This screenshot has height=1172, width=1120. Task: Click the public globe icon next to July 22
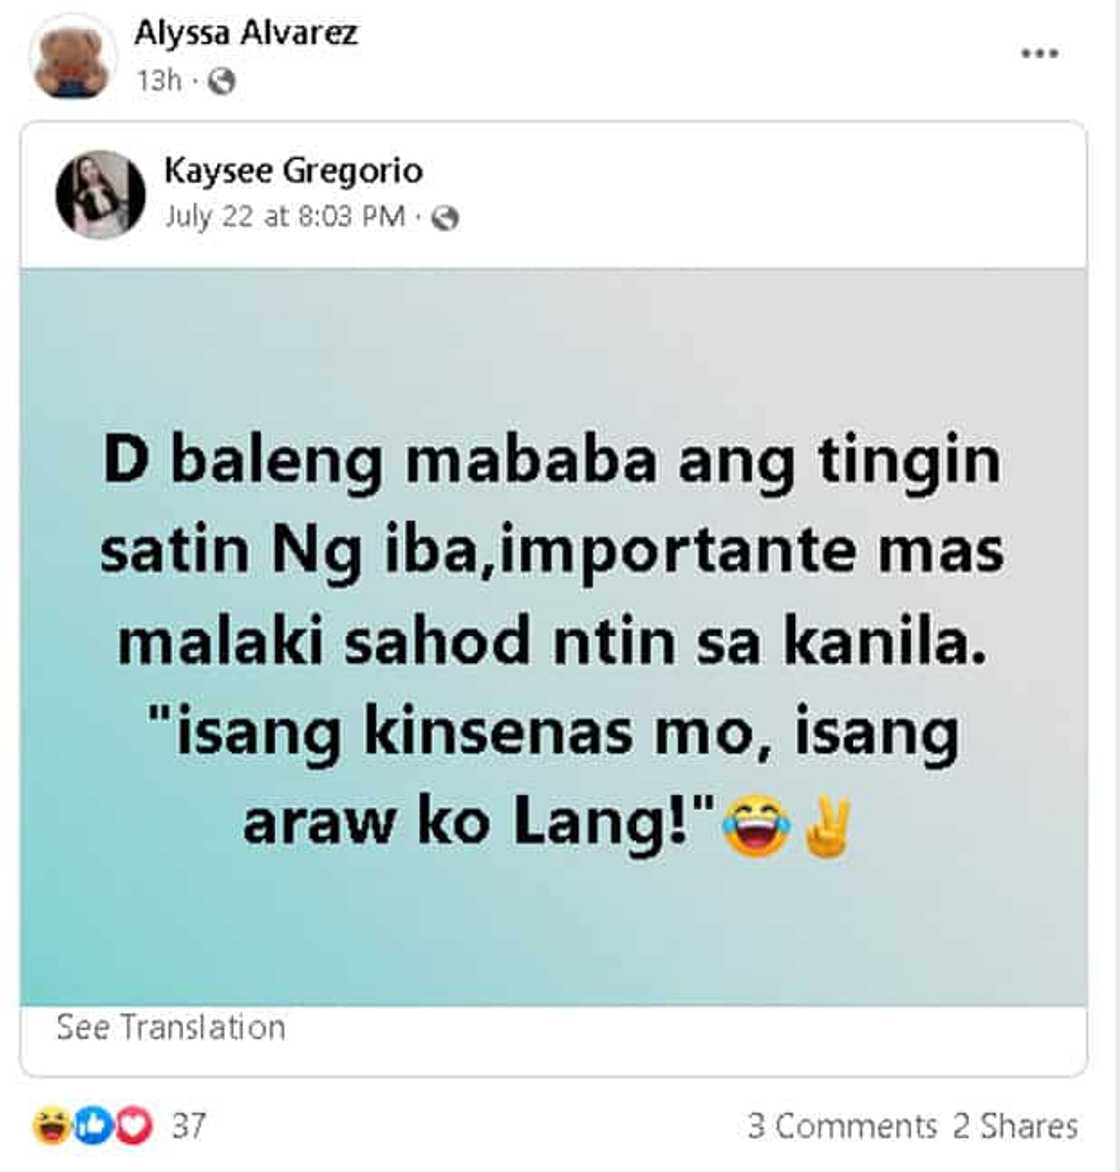445,218
